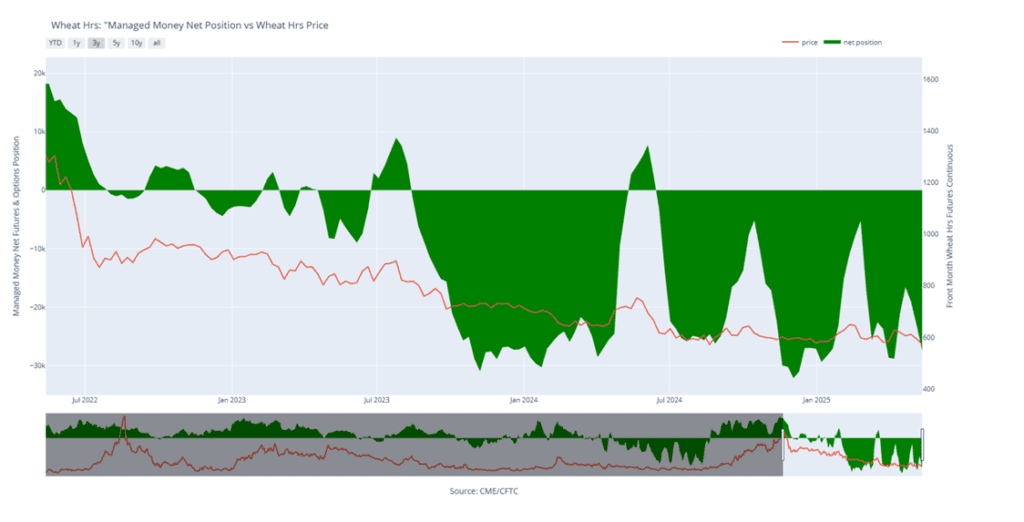Click the Managed Money left axis title
This screenshot has width=1024, height=522.
[x=17, y=226]
